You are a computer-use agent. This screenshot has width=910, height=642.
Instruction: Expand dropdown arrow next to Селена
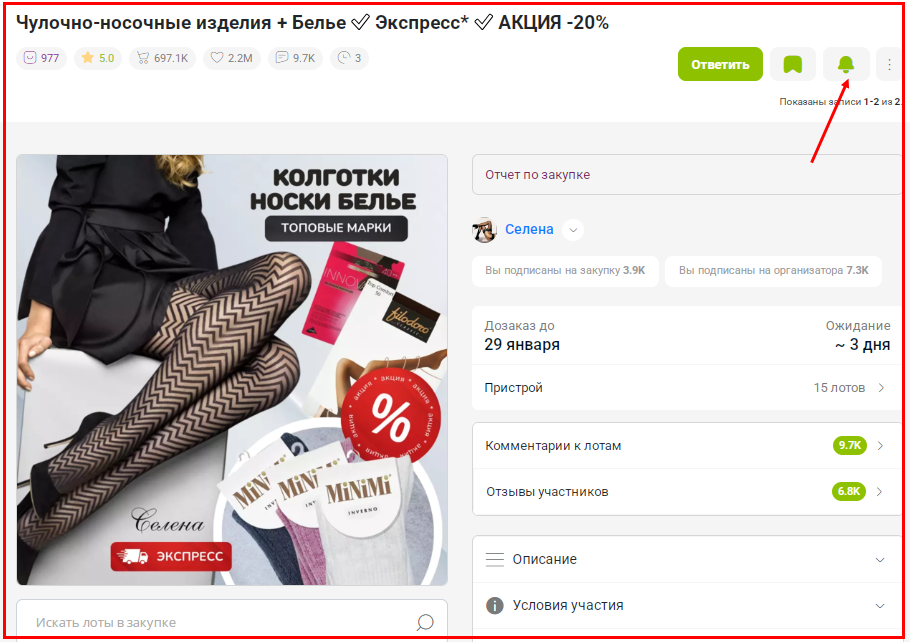[x=573, y=230]
